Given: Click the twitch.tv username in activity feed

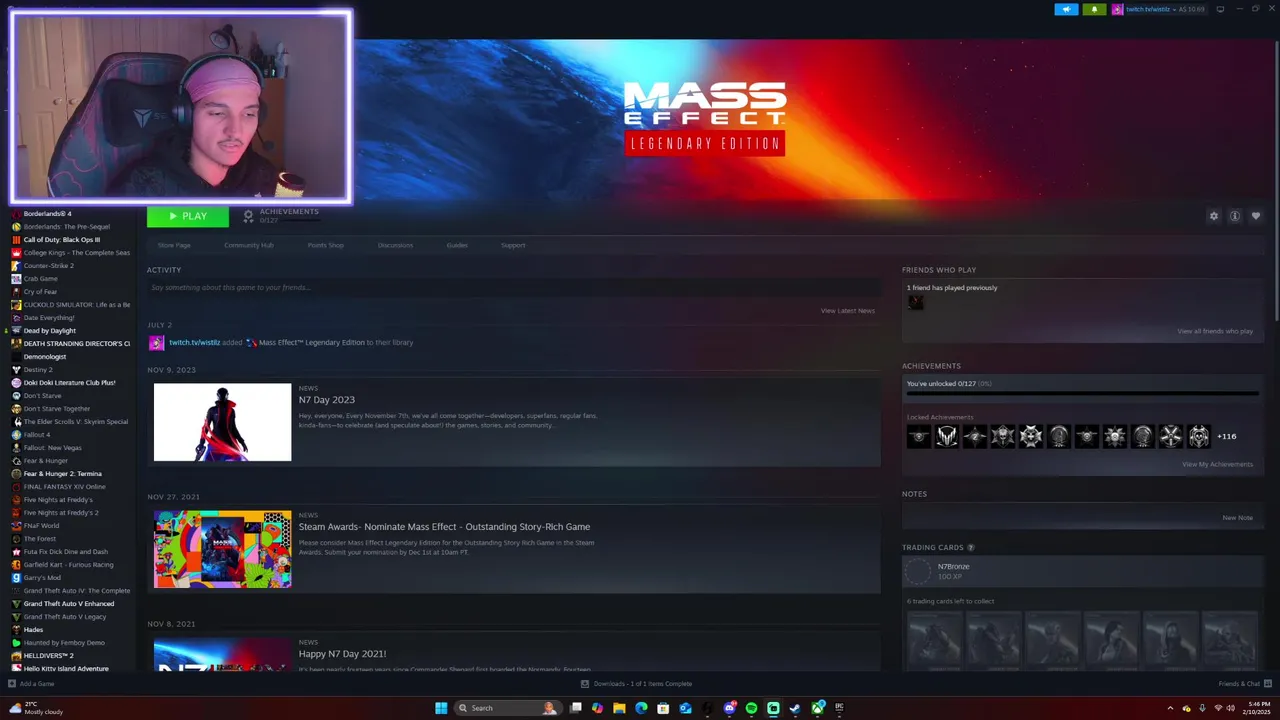Looking at the screenshot, I should tap(194, 343).
